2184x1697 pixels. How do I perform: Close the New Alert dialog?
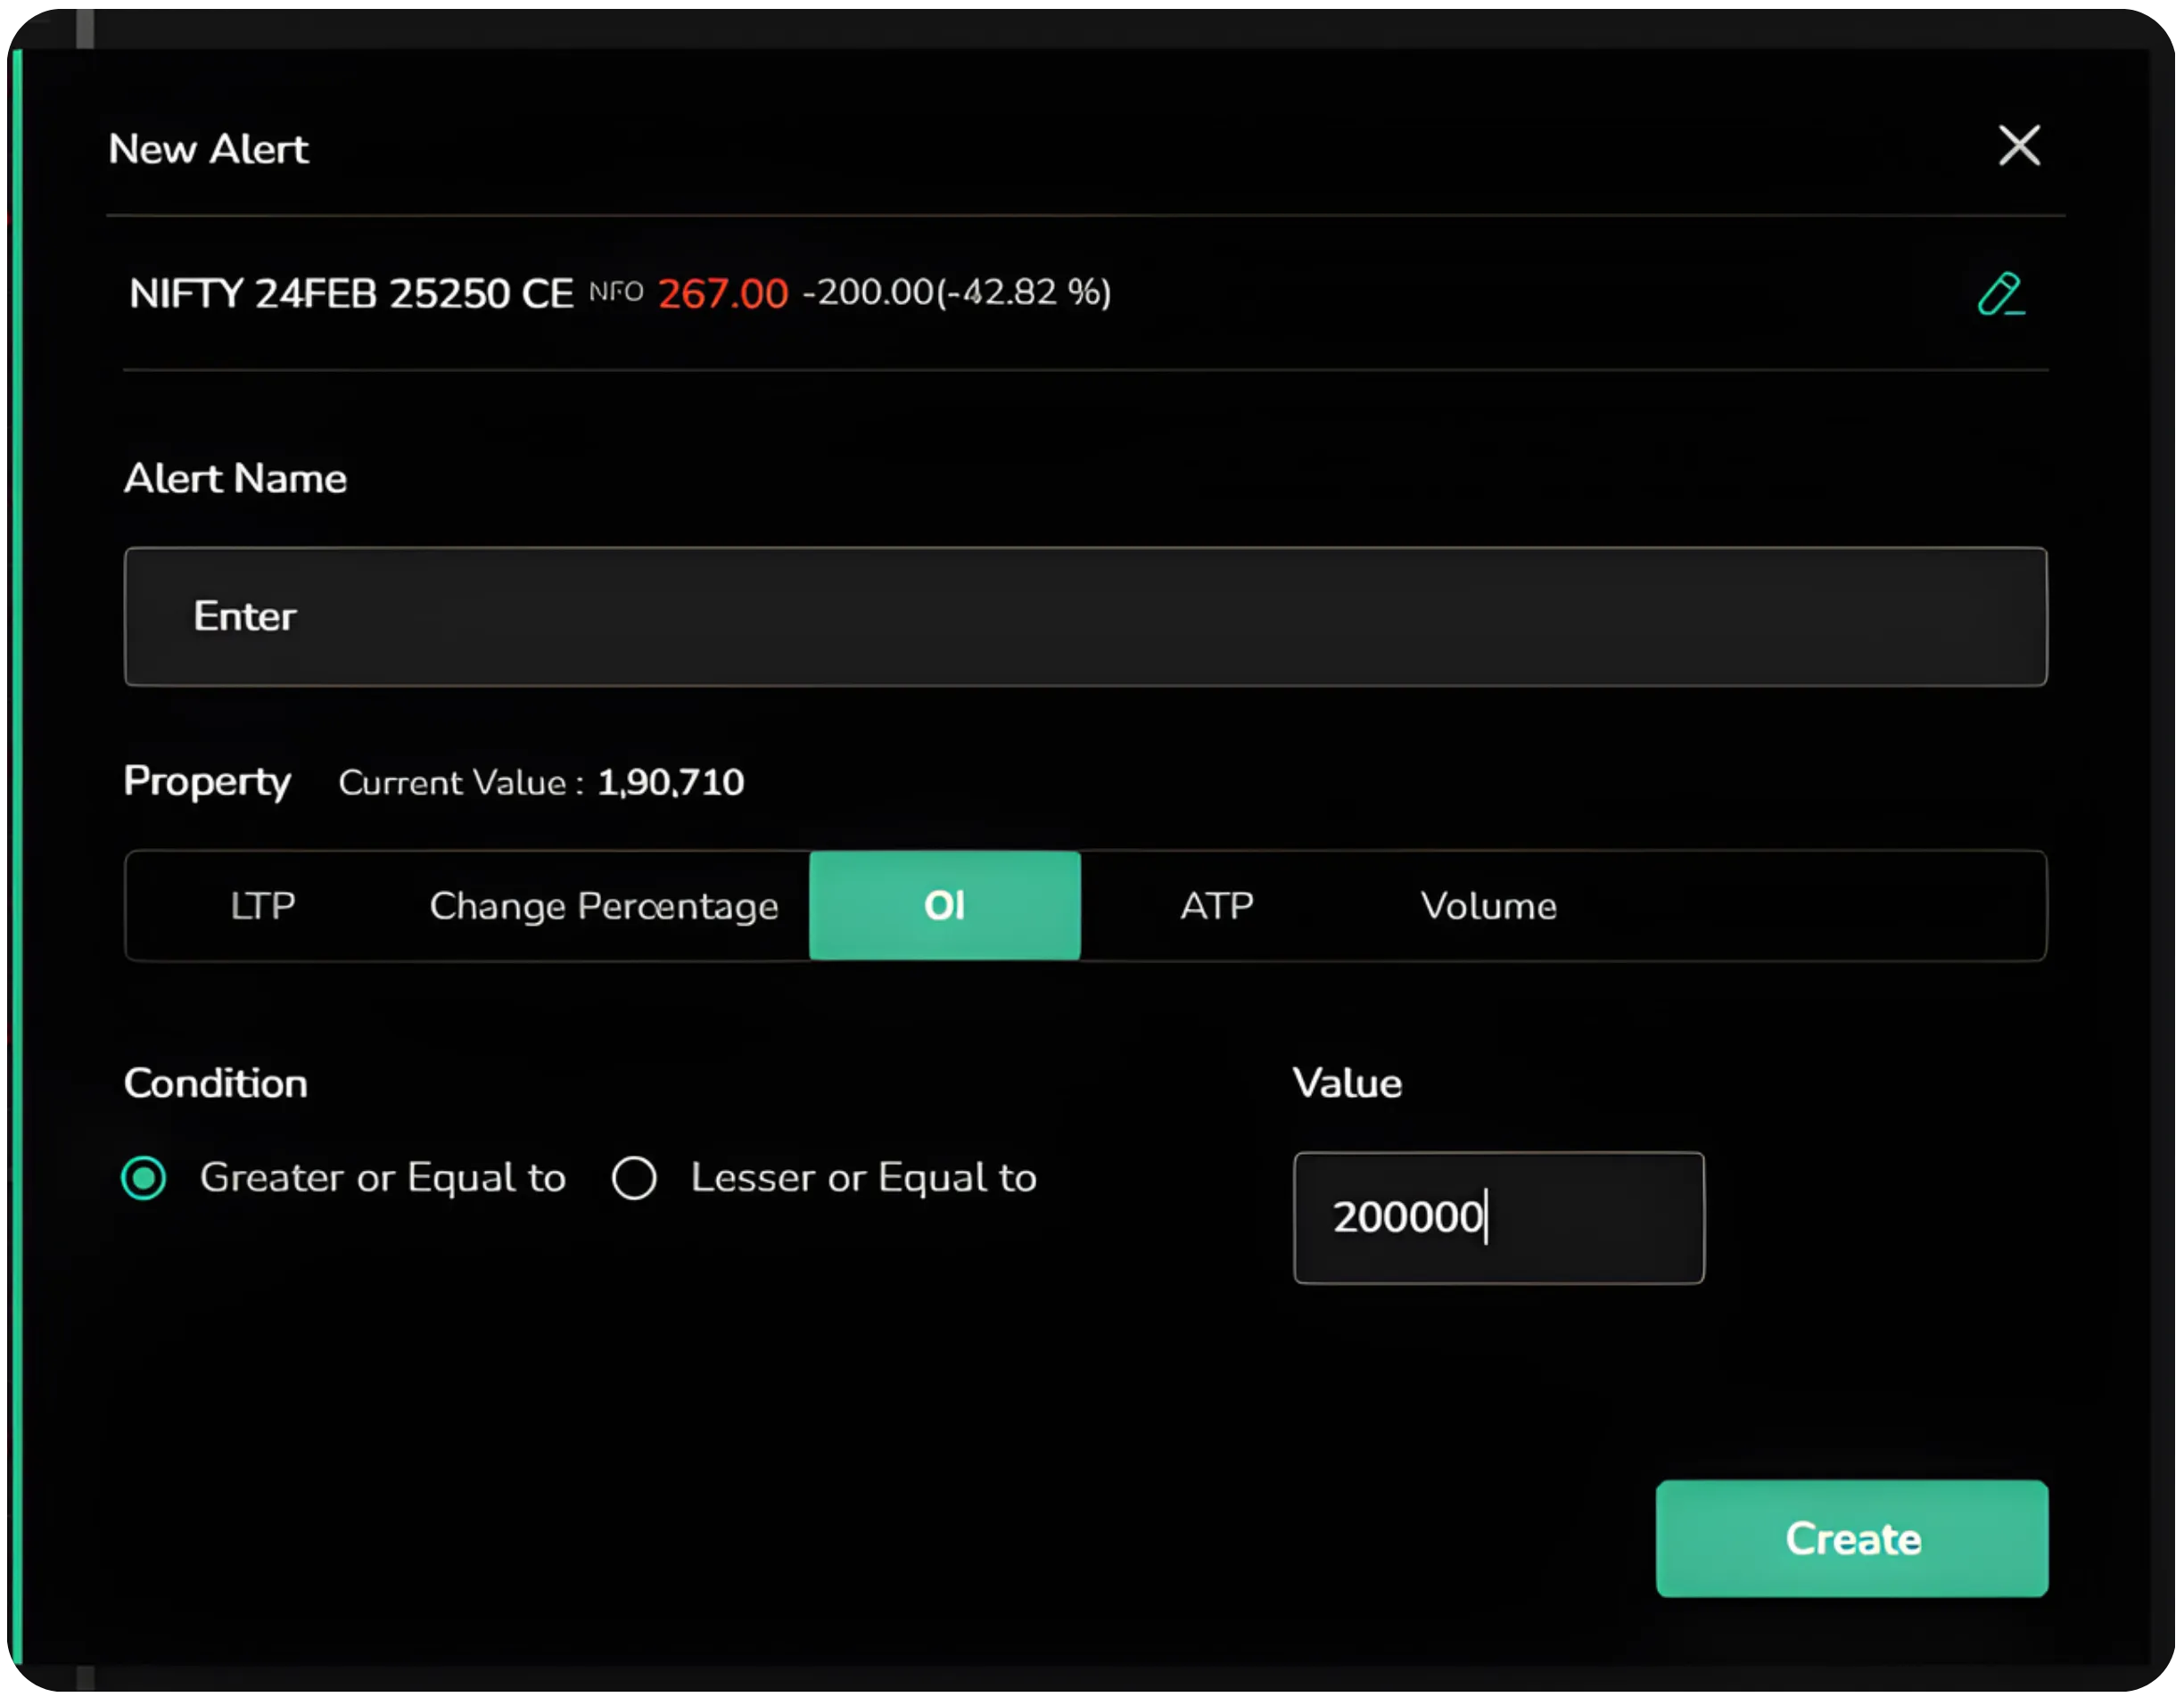point(2019,146)
